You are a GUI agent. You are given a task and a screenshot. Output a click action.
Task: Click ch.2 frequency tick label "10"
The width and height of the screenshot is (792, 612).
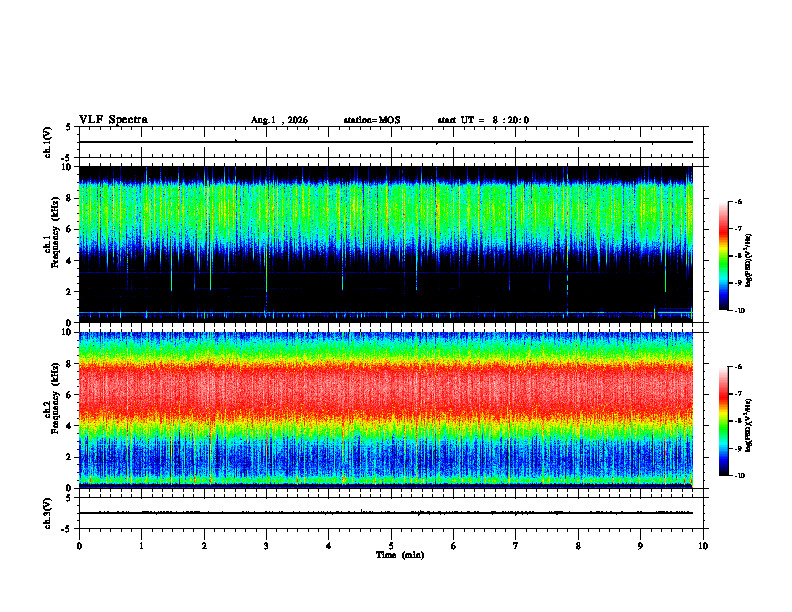(x=68, y=332)
